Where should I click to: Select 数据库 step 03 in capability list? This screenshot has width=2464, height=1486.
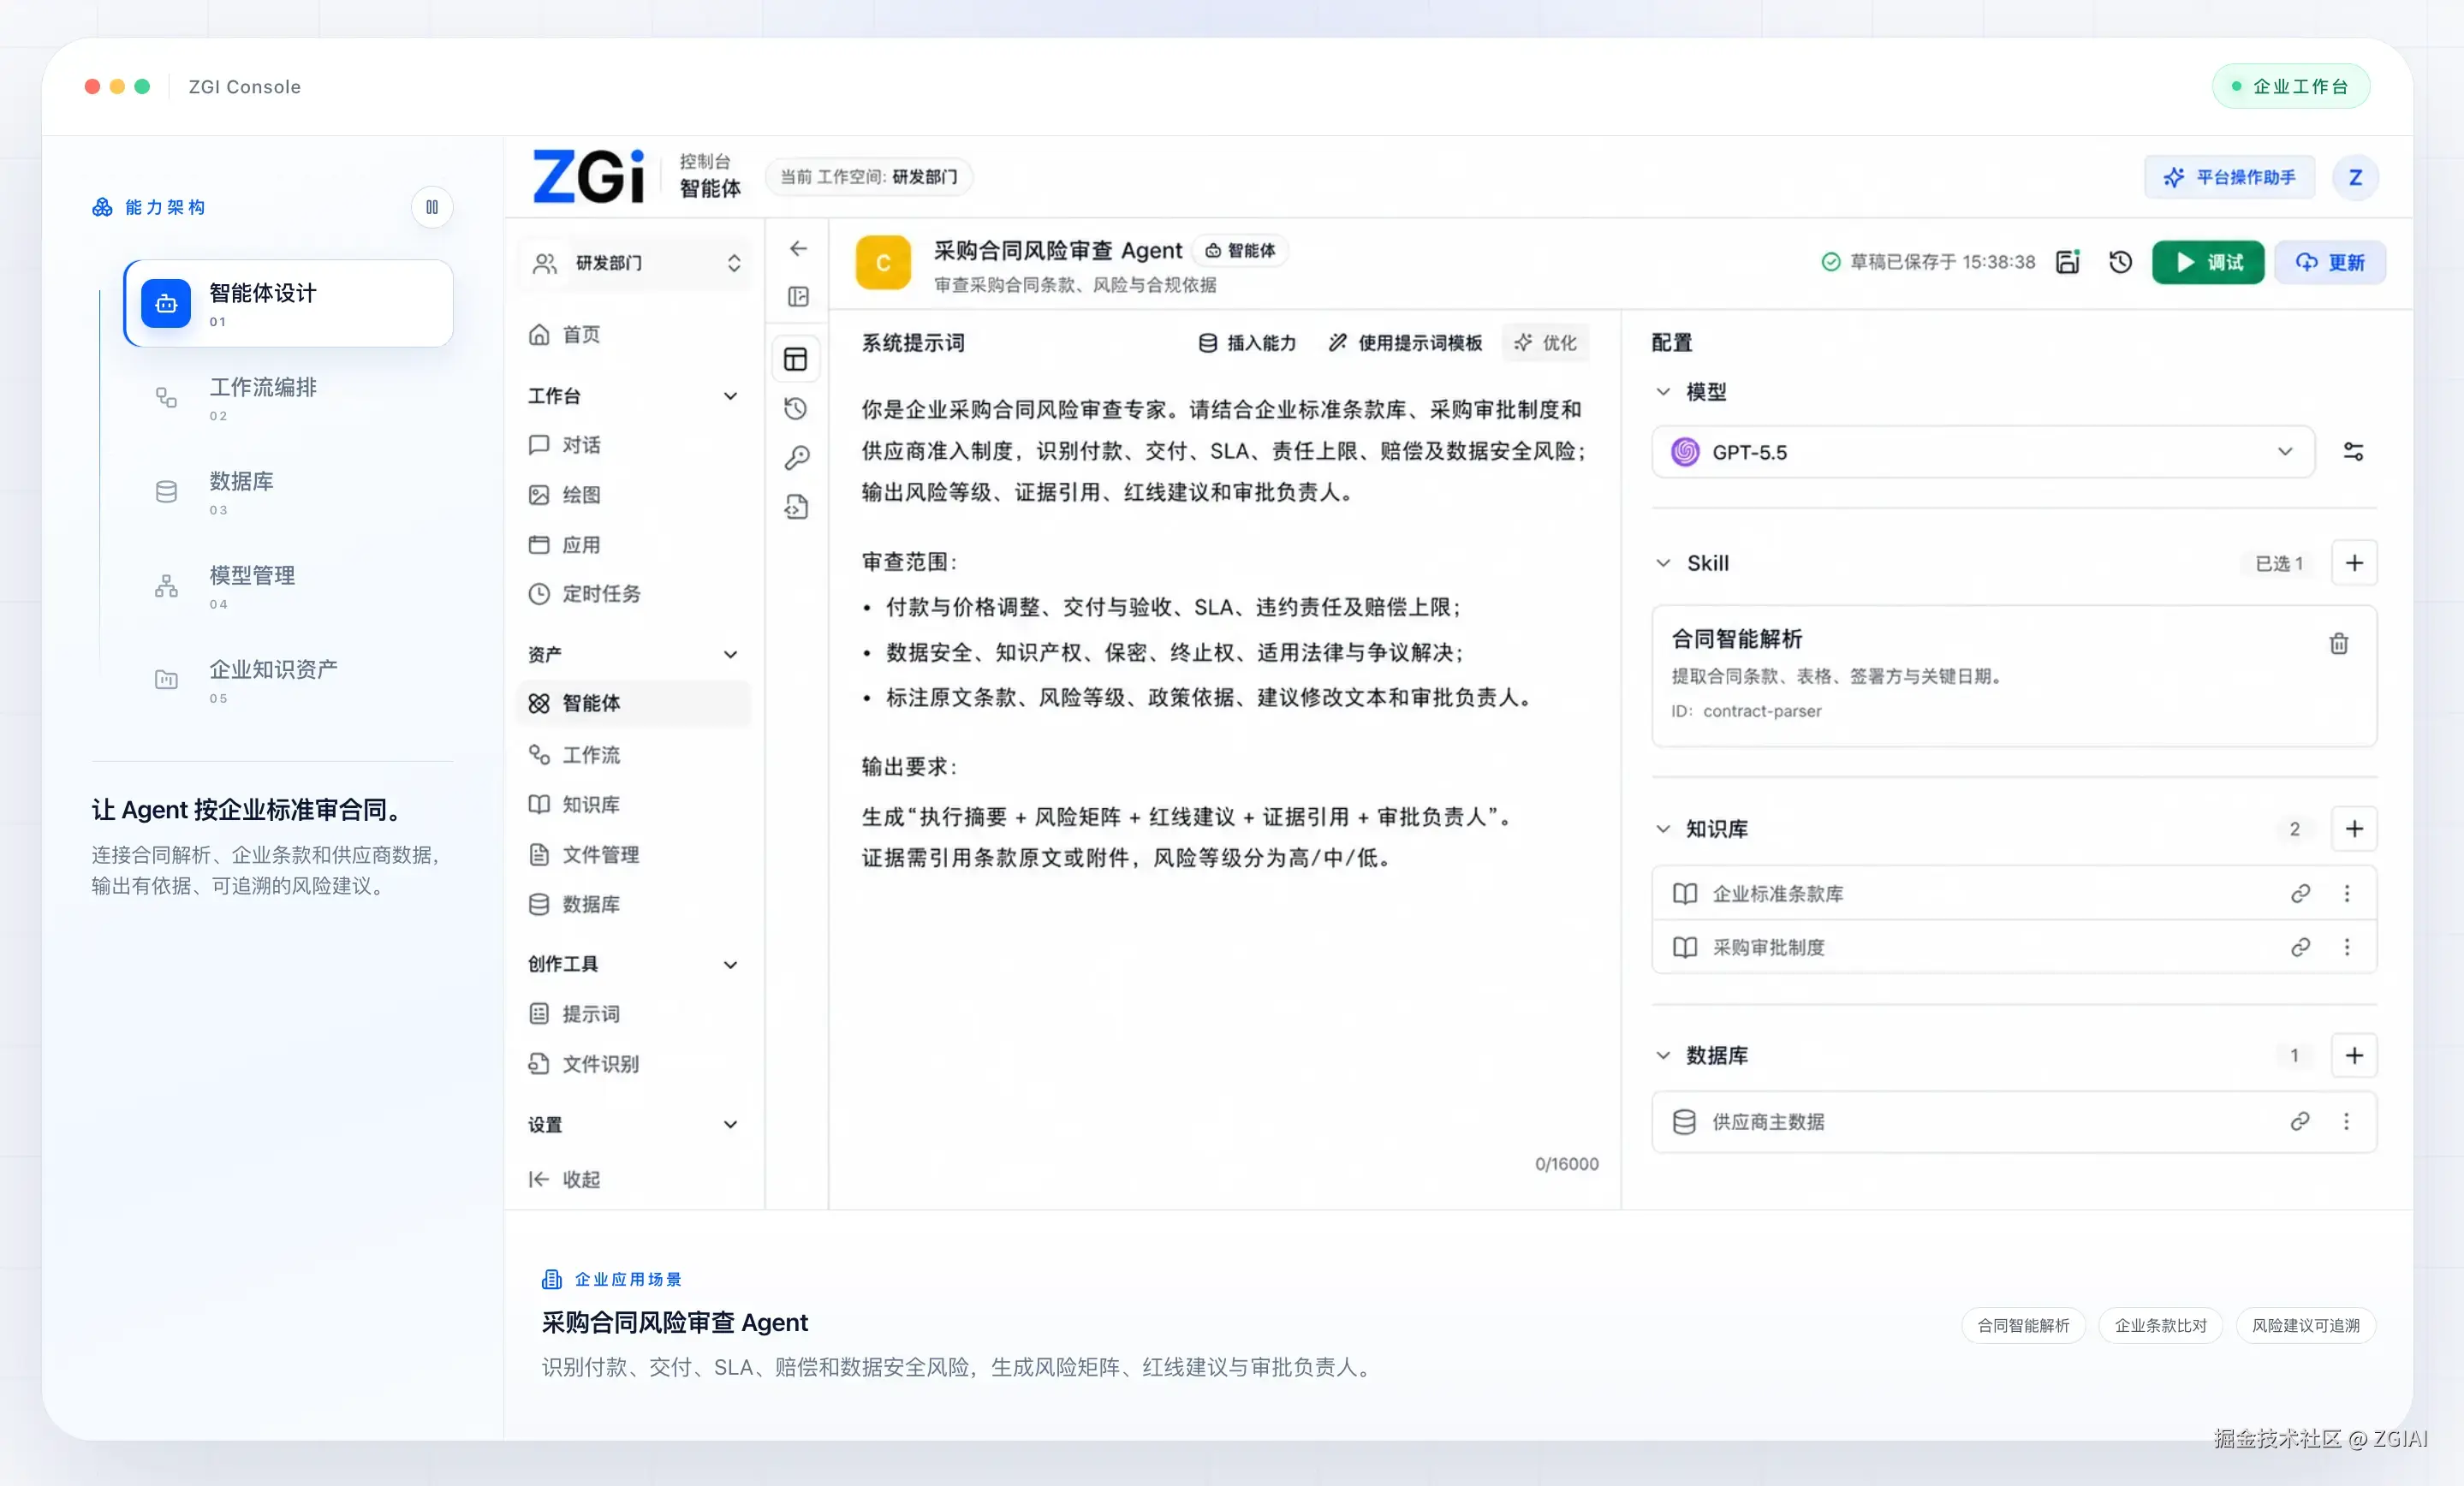(x=288, y=492)
